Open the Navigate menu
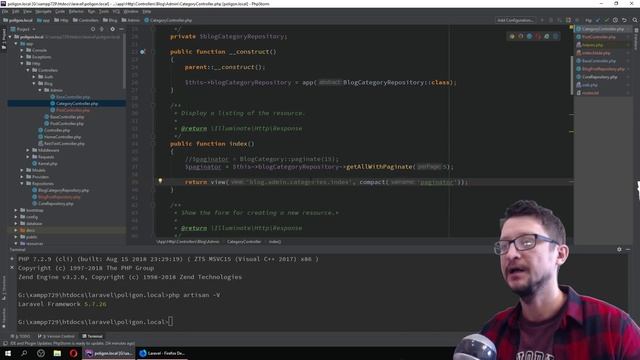Image resolution: width=640 pixels, height=360 pixels. [43, 11]
